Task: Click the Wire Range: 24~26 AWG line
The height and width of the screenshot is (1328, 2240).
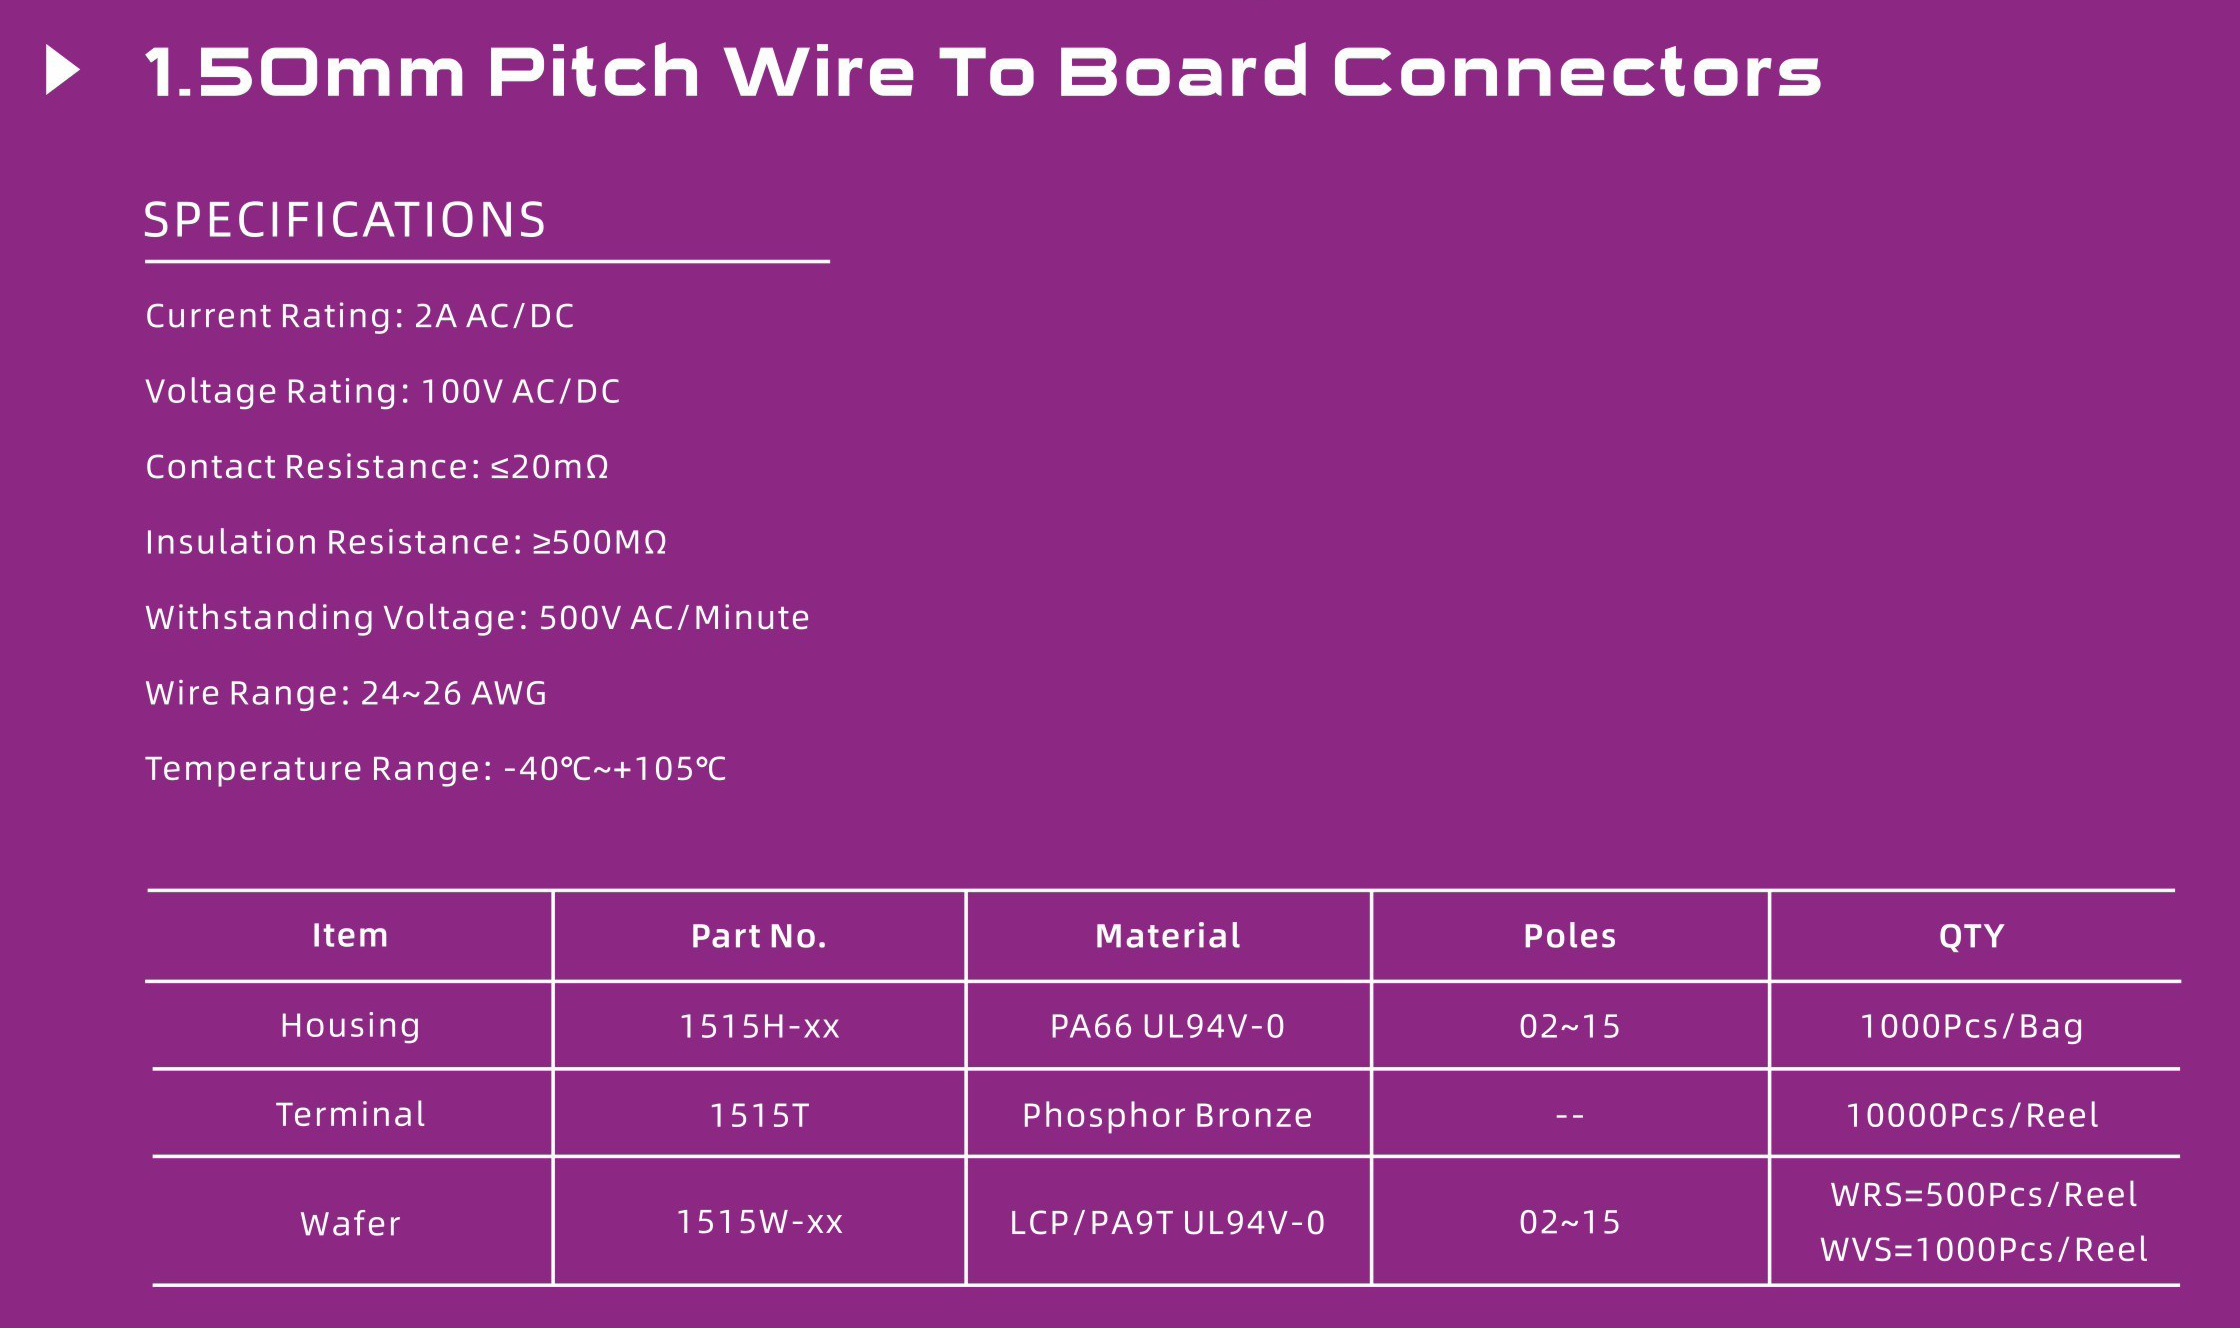Action: pos(347,693)
